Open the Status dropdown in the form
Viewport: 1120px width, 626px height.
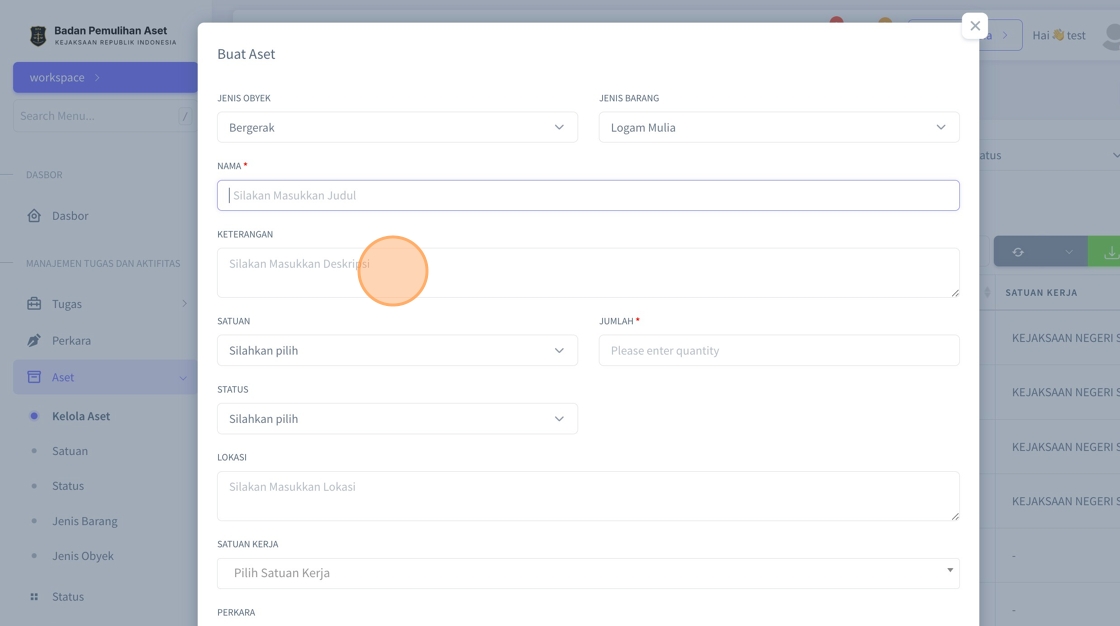coord(397,419)
